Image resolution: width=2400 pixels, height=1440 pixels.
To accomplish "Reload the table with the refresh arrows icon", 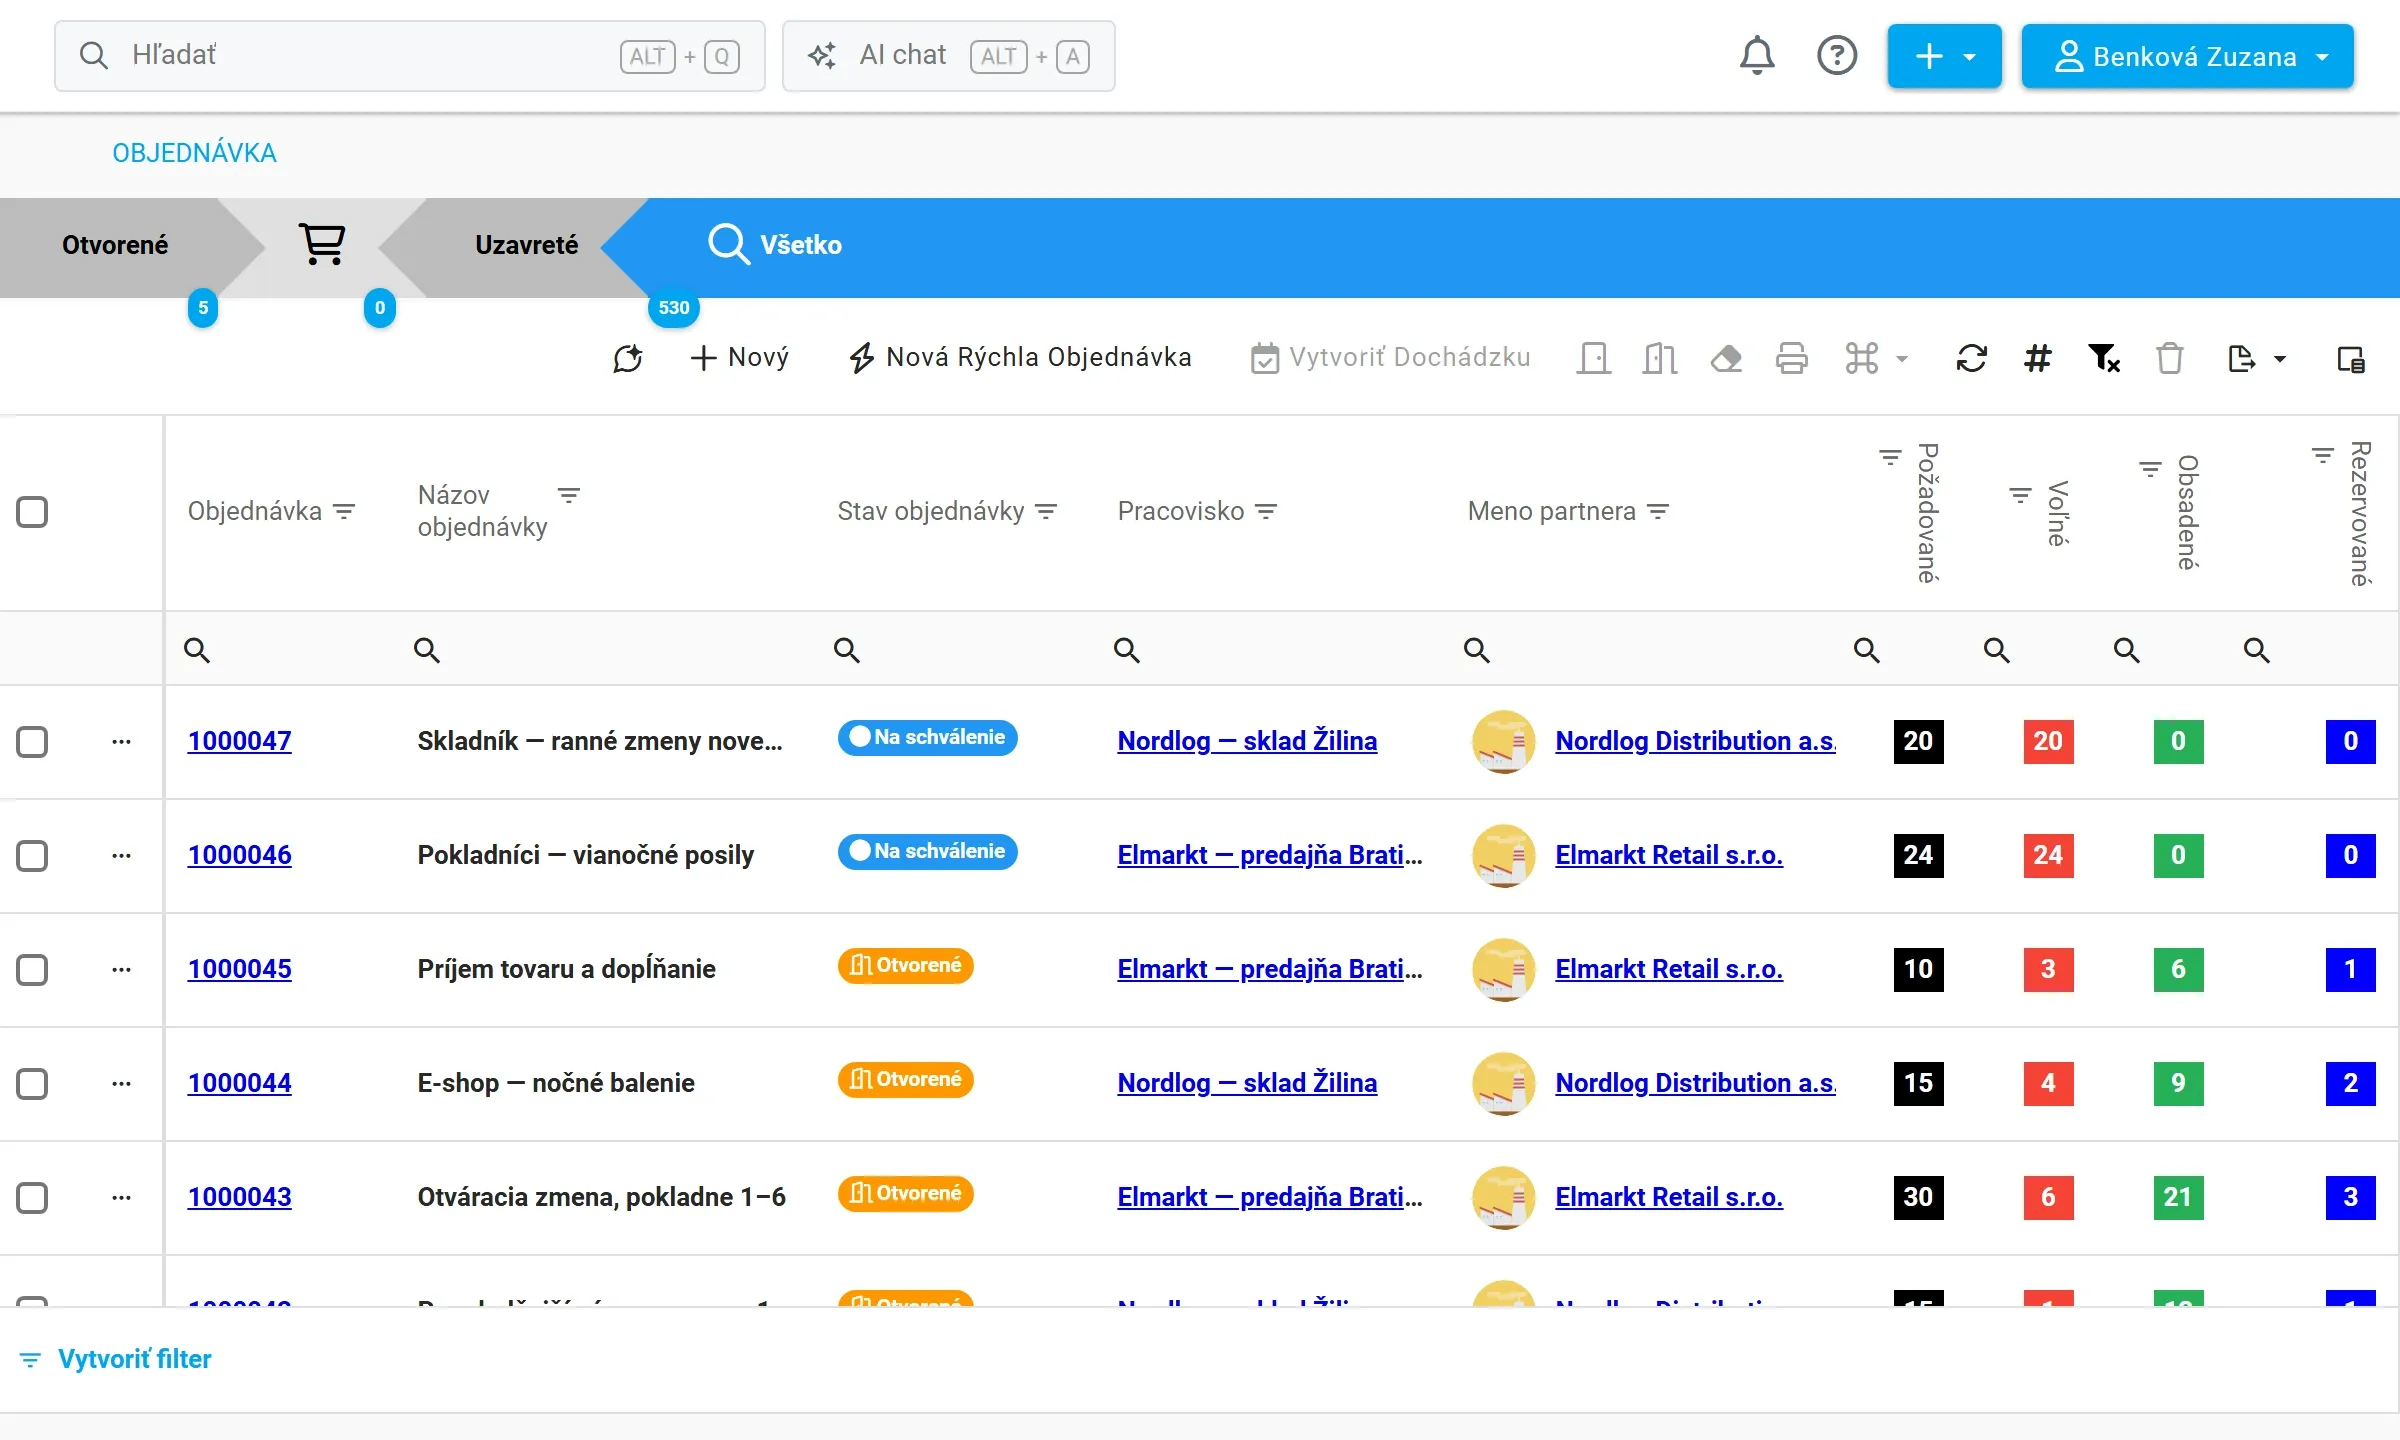I will 1972,358.
